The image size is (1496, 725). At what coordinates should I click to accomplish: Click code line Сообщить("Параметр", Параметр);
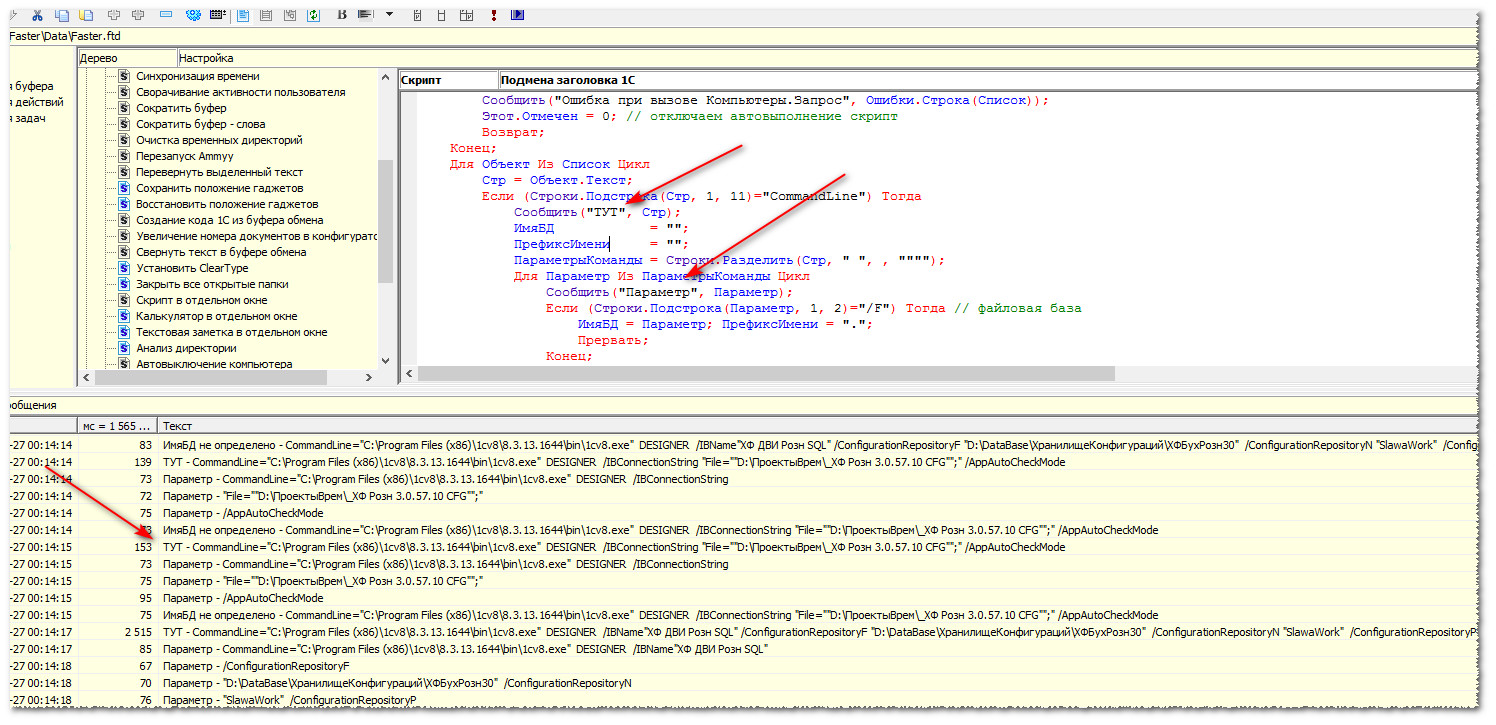pos(669,292)
